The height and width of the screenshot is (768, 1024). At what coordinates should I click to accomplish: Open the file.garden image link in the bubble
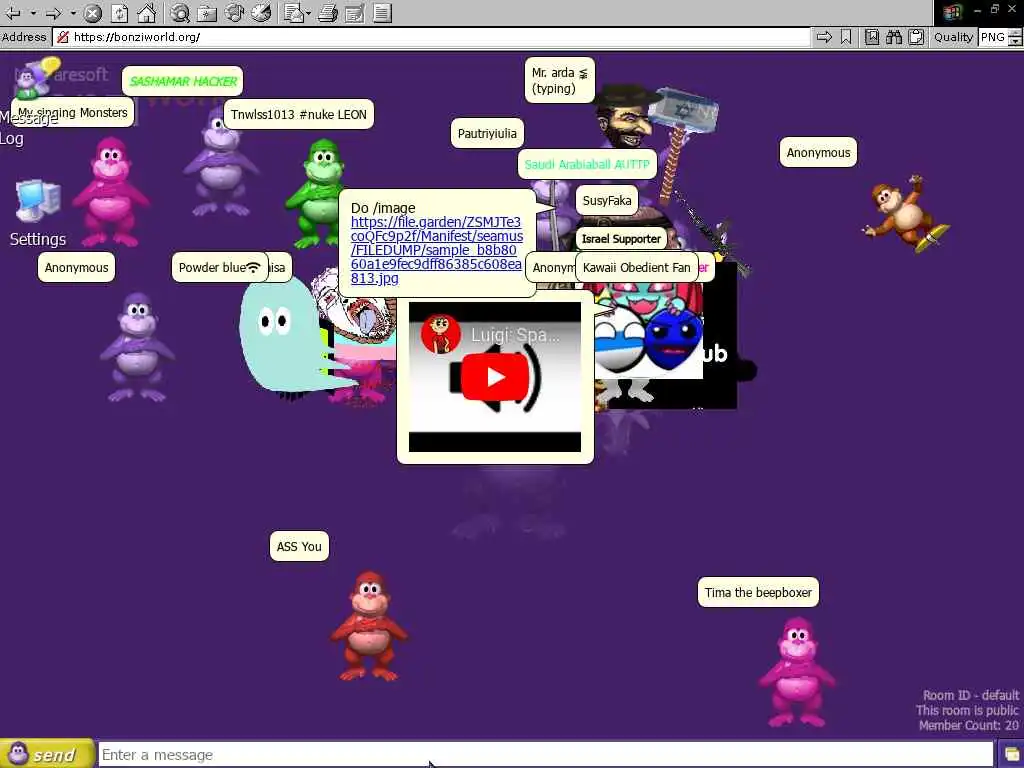click(436, 250)
